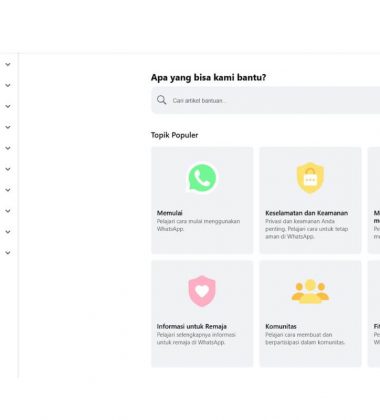This screenshot has width=380, height=420.
Task: Open 'Informasi untuk Remaja' topic title
Action: tap(192, 326)
